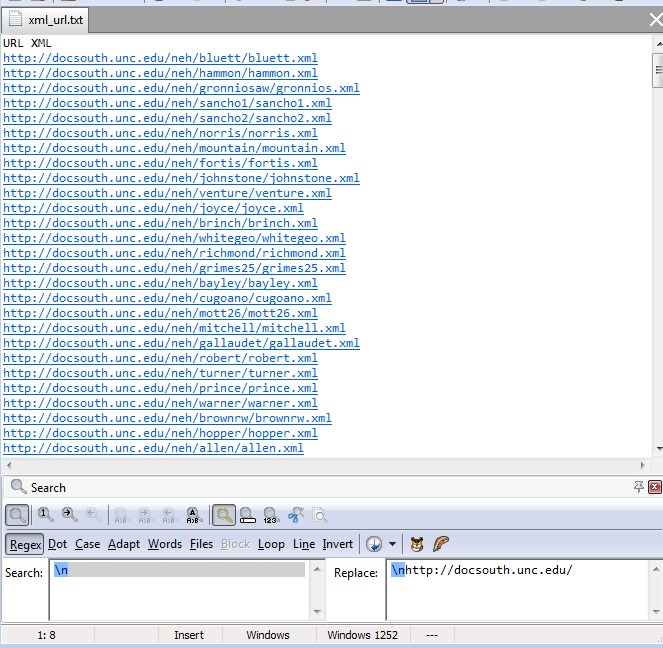663x648 pixels.
Task: Click into the Search text field
Action: pos(180,590)
